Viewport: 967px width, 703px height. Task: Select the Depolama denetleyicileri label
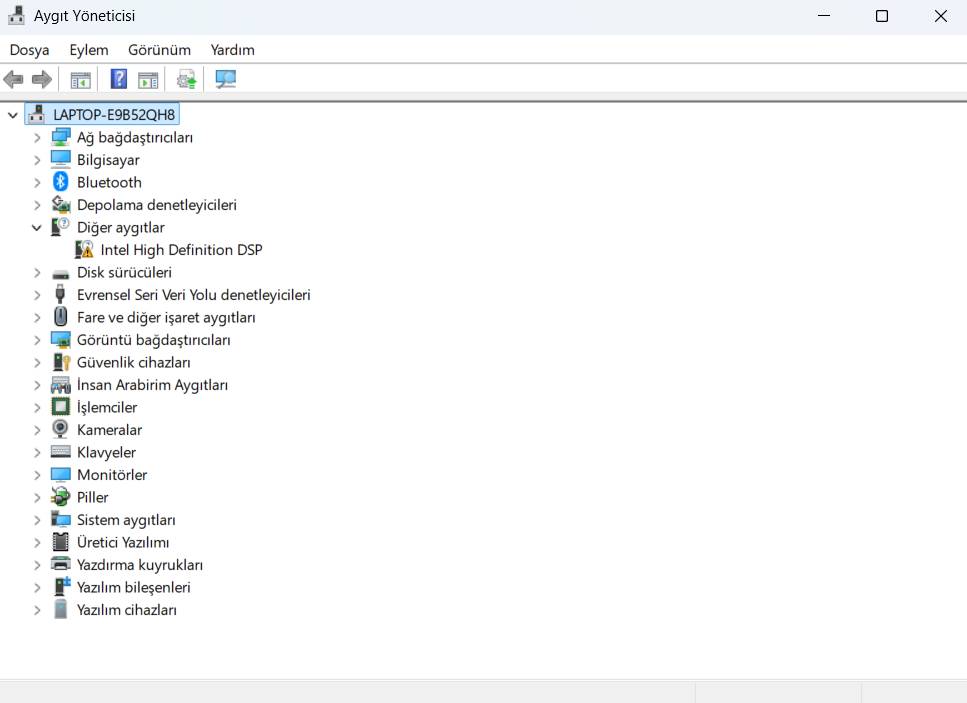tap(157, 205)
